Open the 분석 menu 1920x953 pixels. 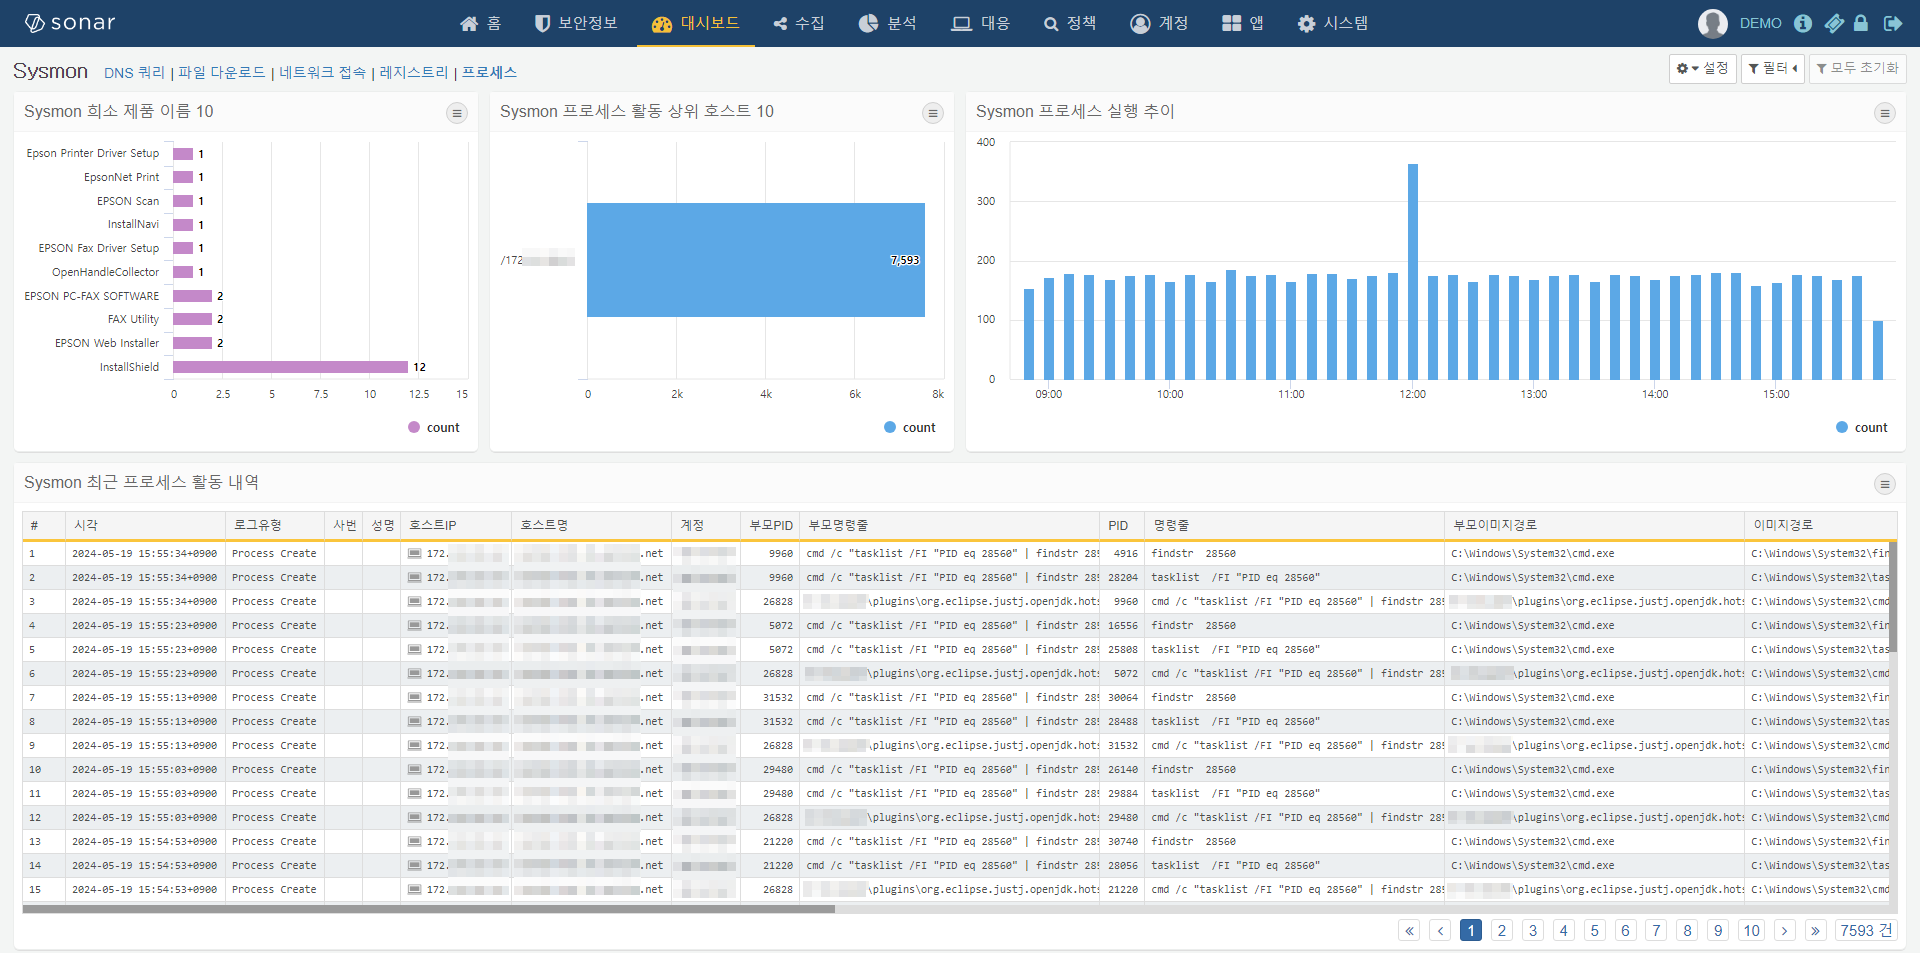(888, 23)
